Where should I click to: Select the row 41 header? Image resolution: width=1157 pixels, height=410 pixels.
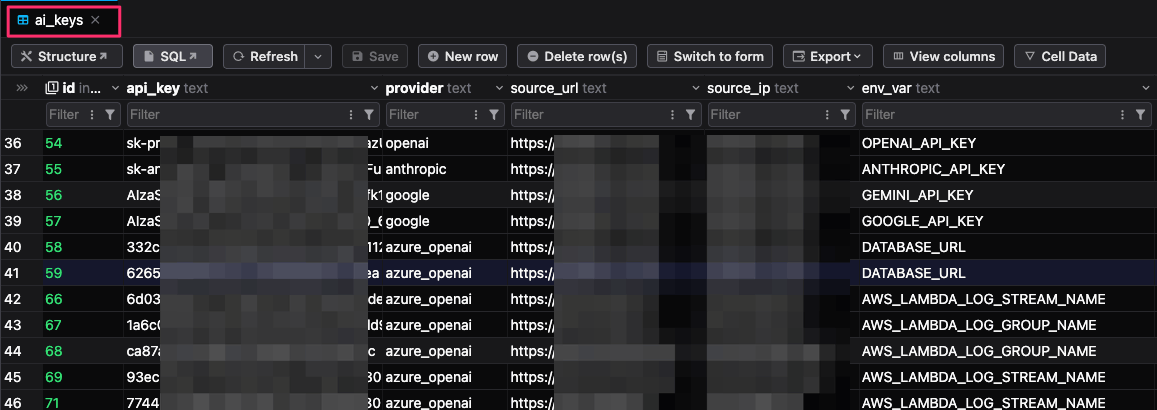(x=21, y=273)
